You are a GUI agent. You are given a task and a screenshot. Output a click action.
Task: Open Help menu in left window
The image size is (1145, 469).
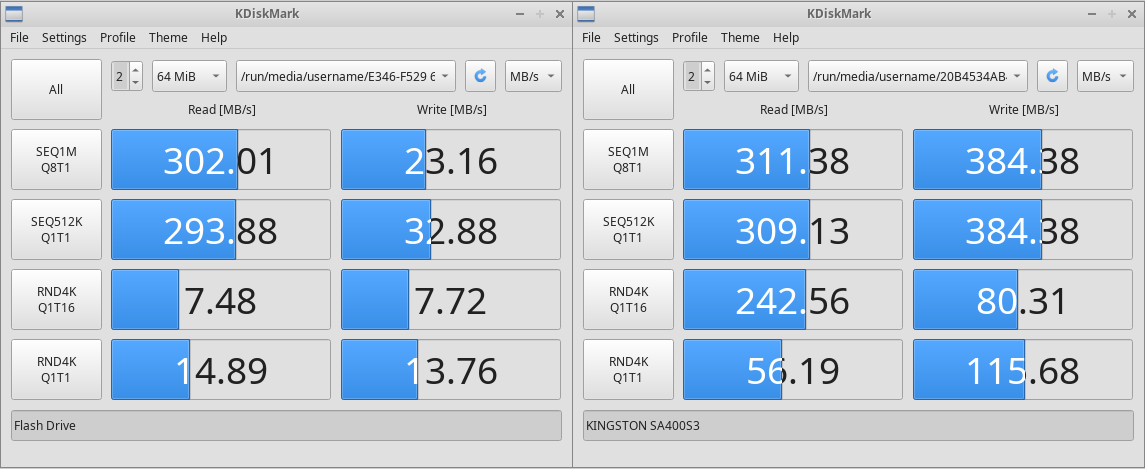click(x=214, y=37)
